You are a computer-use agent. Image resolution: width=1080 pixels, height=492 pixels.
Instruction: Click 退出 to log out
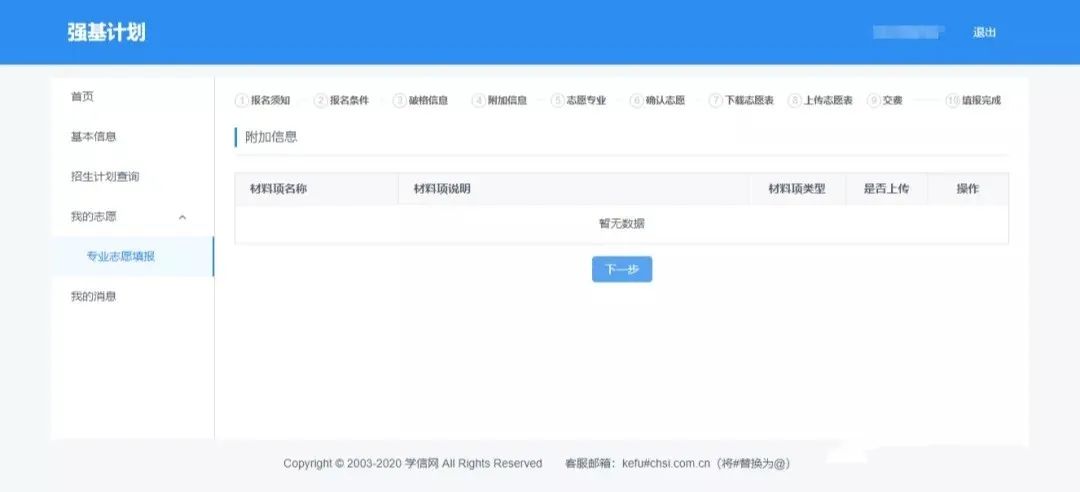click(984, 32)
